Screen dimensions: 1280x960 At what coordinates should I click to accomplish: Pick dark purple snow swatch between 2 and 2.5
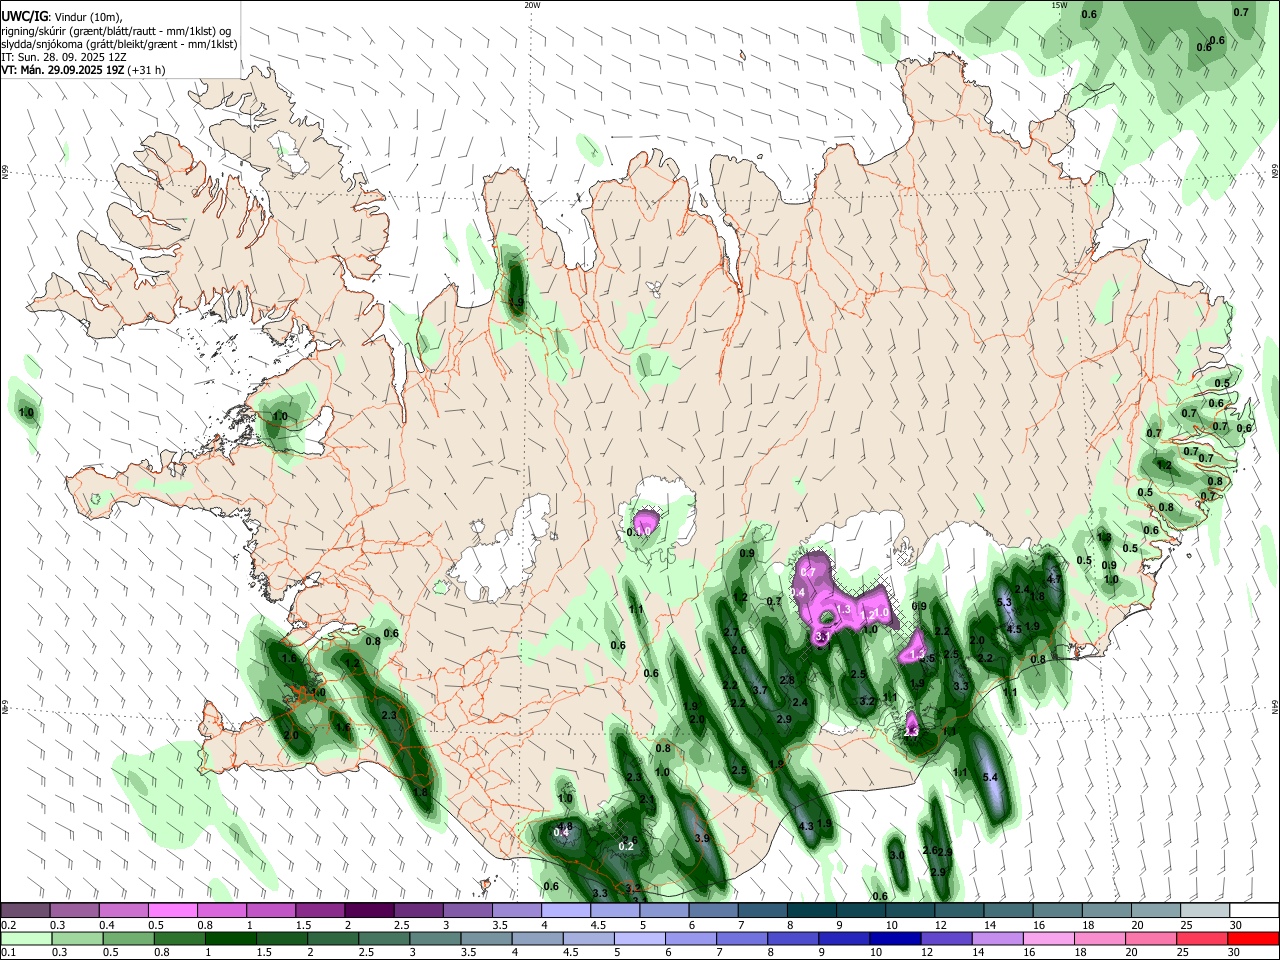click(x=368, y=911)
